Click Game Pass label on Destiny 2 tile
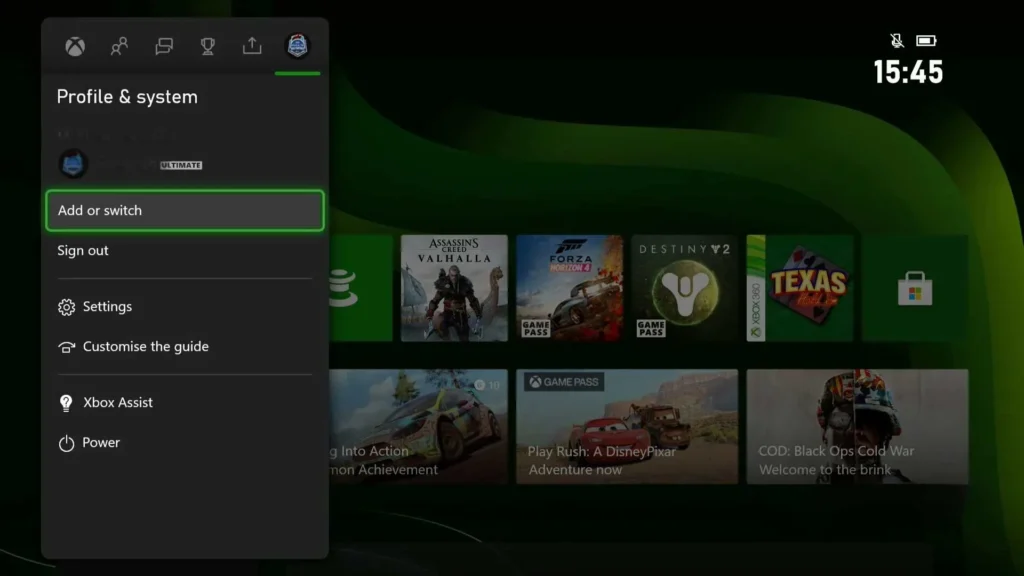The image size is (1024, 576). tap(650, 328)
